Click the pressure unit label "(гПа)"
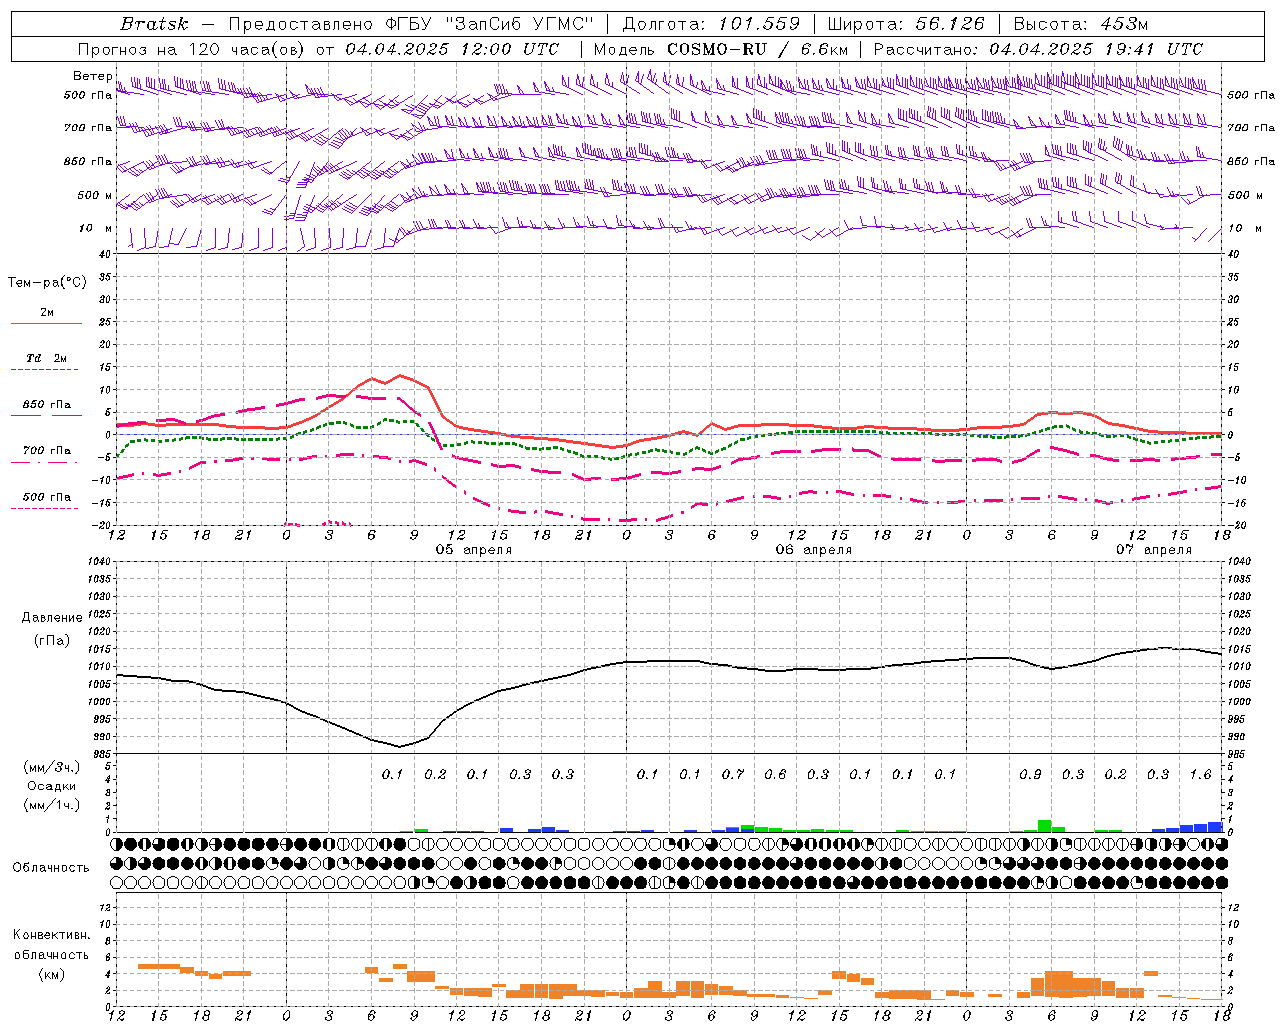Image resolution: width=1280 pixels, height=1024 pixels. pos(52,641)
